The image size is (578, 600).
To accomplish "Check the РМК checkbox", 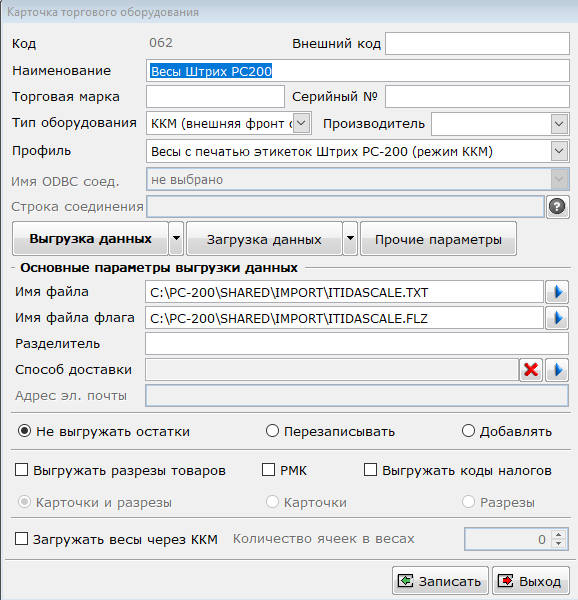I will (x=269, y=470).
